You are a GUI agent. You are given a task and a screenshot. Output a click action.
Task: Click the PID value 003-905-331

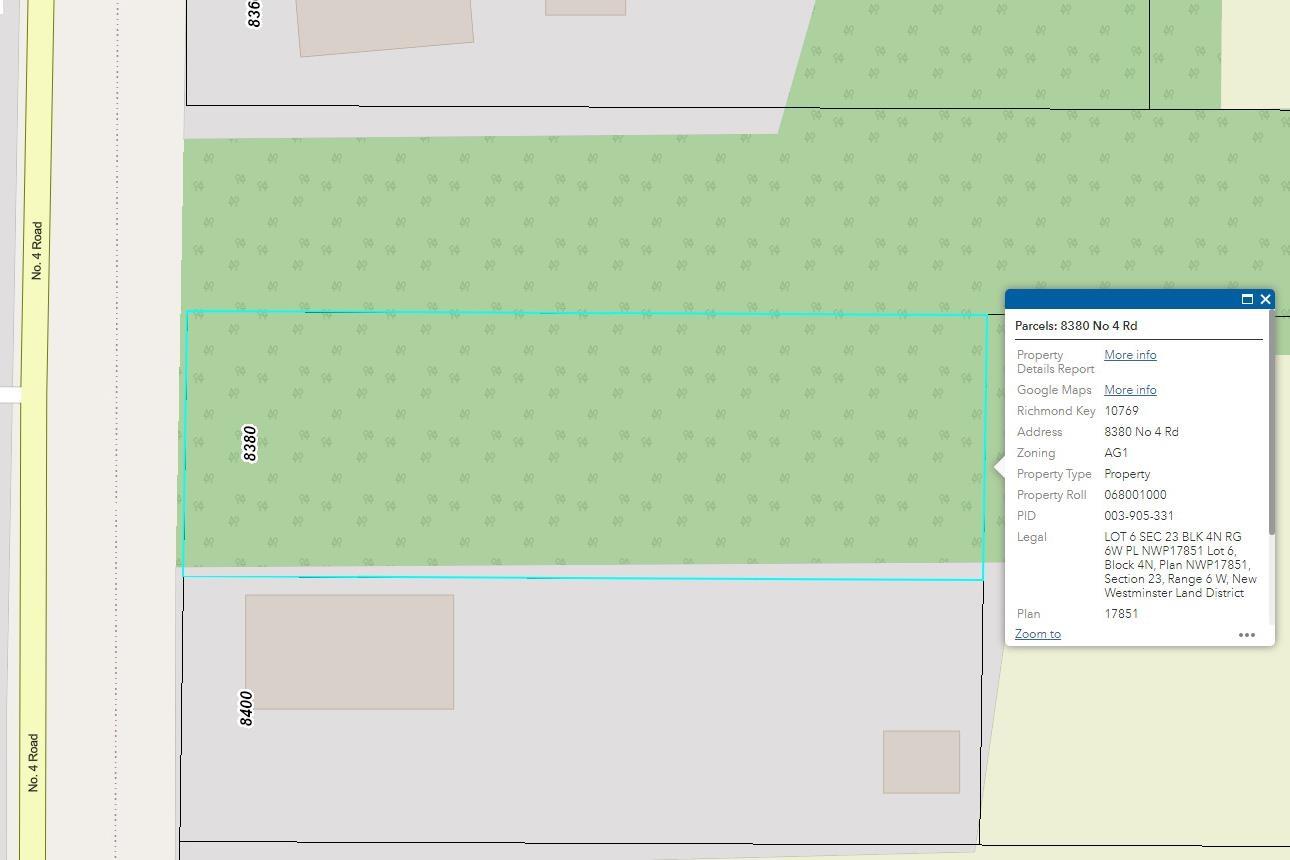[x=1138, y=516]
